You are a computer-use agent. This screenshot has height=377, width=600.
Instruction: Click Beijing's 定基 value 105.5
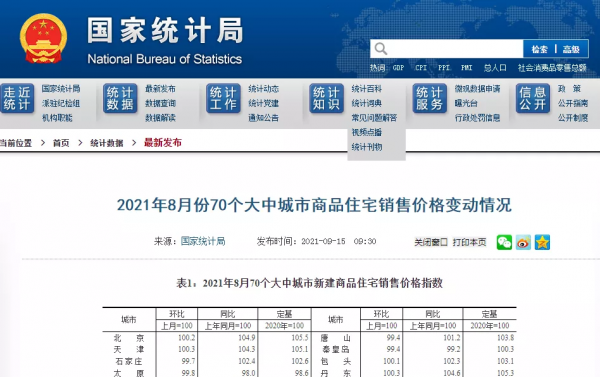[300, 338]
